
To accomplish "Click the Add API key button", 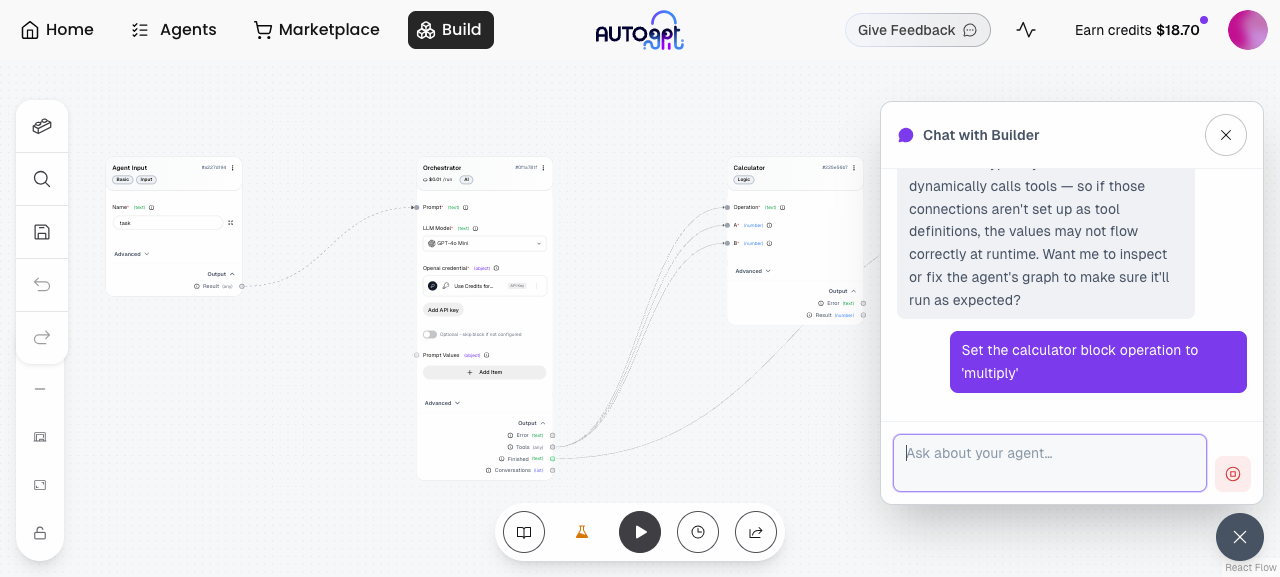I will click(x=443, y=310).
